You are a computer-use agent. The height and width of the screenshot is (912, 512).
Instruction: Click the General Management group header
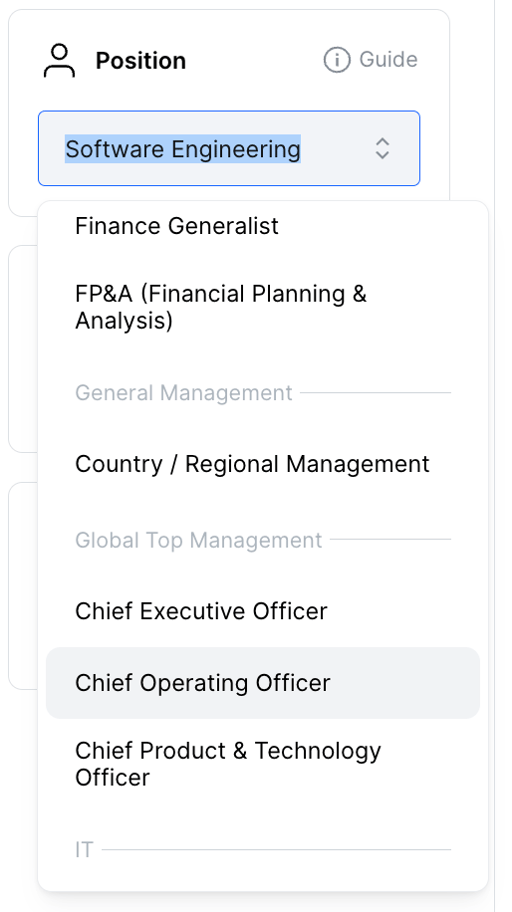click(184, 393)
